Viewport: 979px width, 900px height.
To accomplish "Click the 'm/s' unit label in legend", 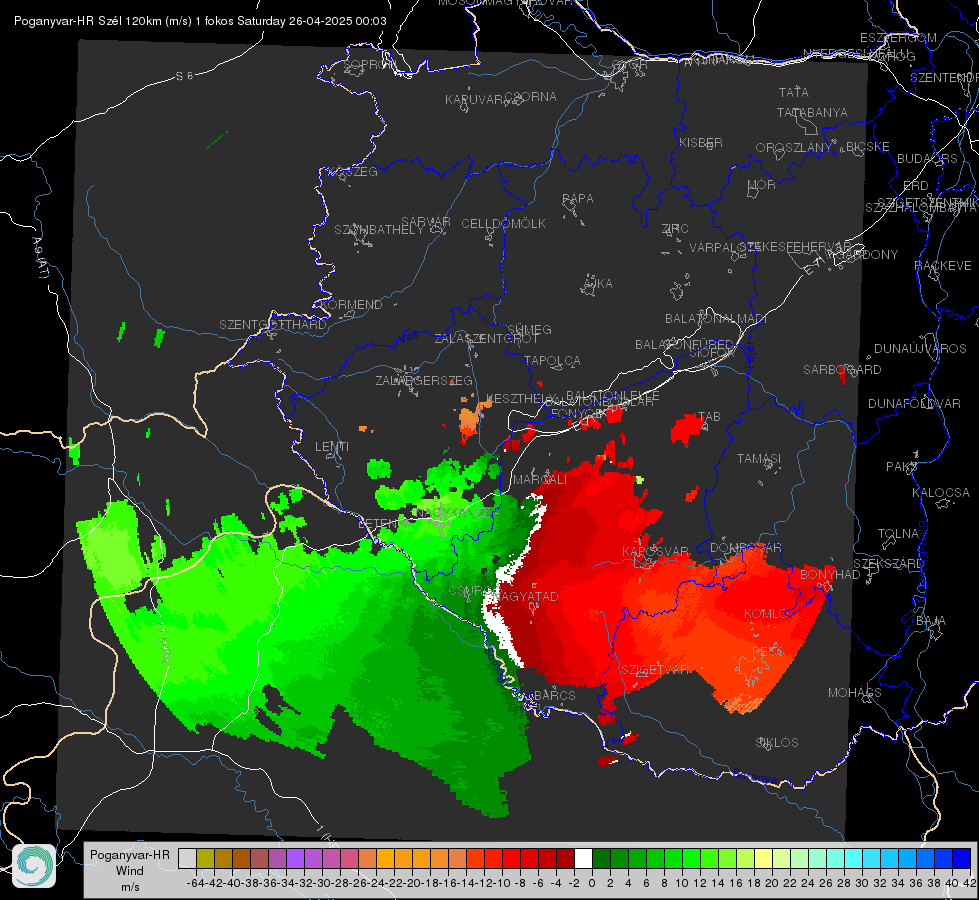I will tap(130, 886).
